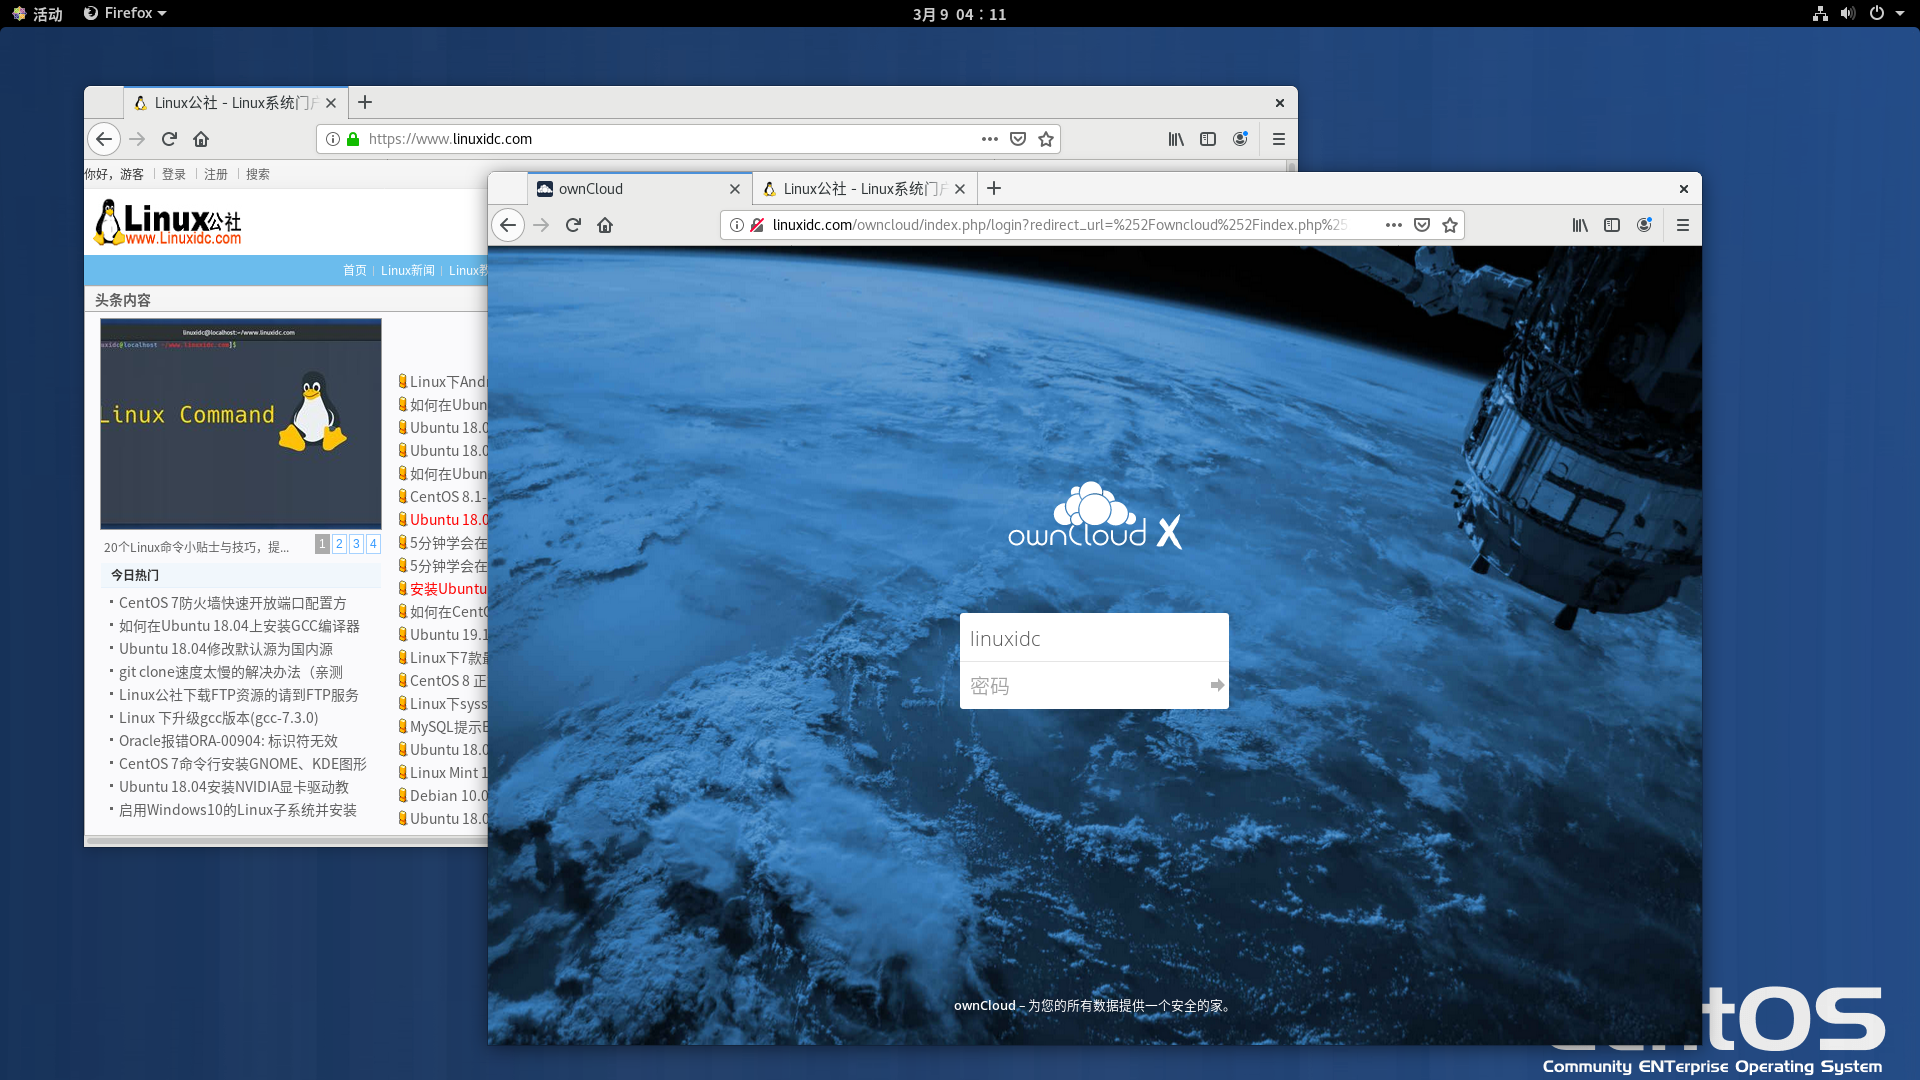
Task: Reload page in rear Firefox window
Action: (169, 139)
